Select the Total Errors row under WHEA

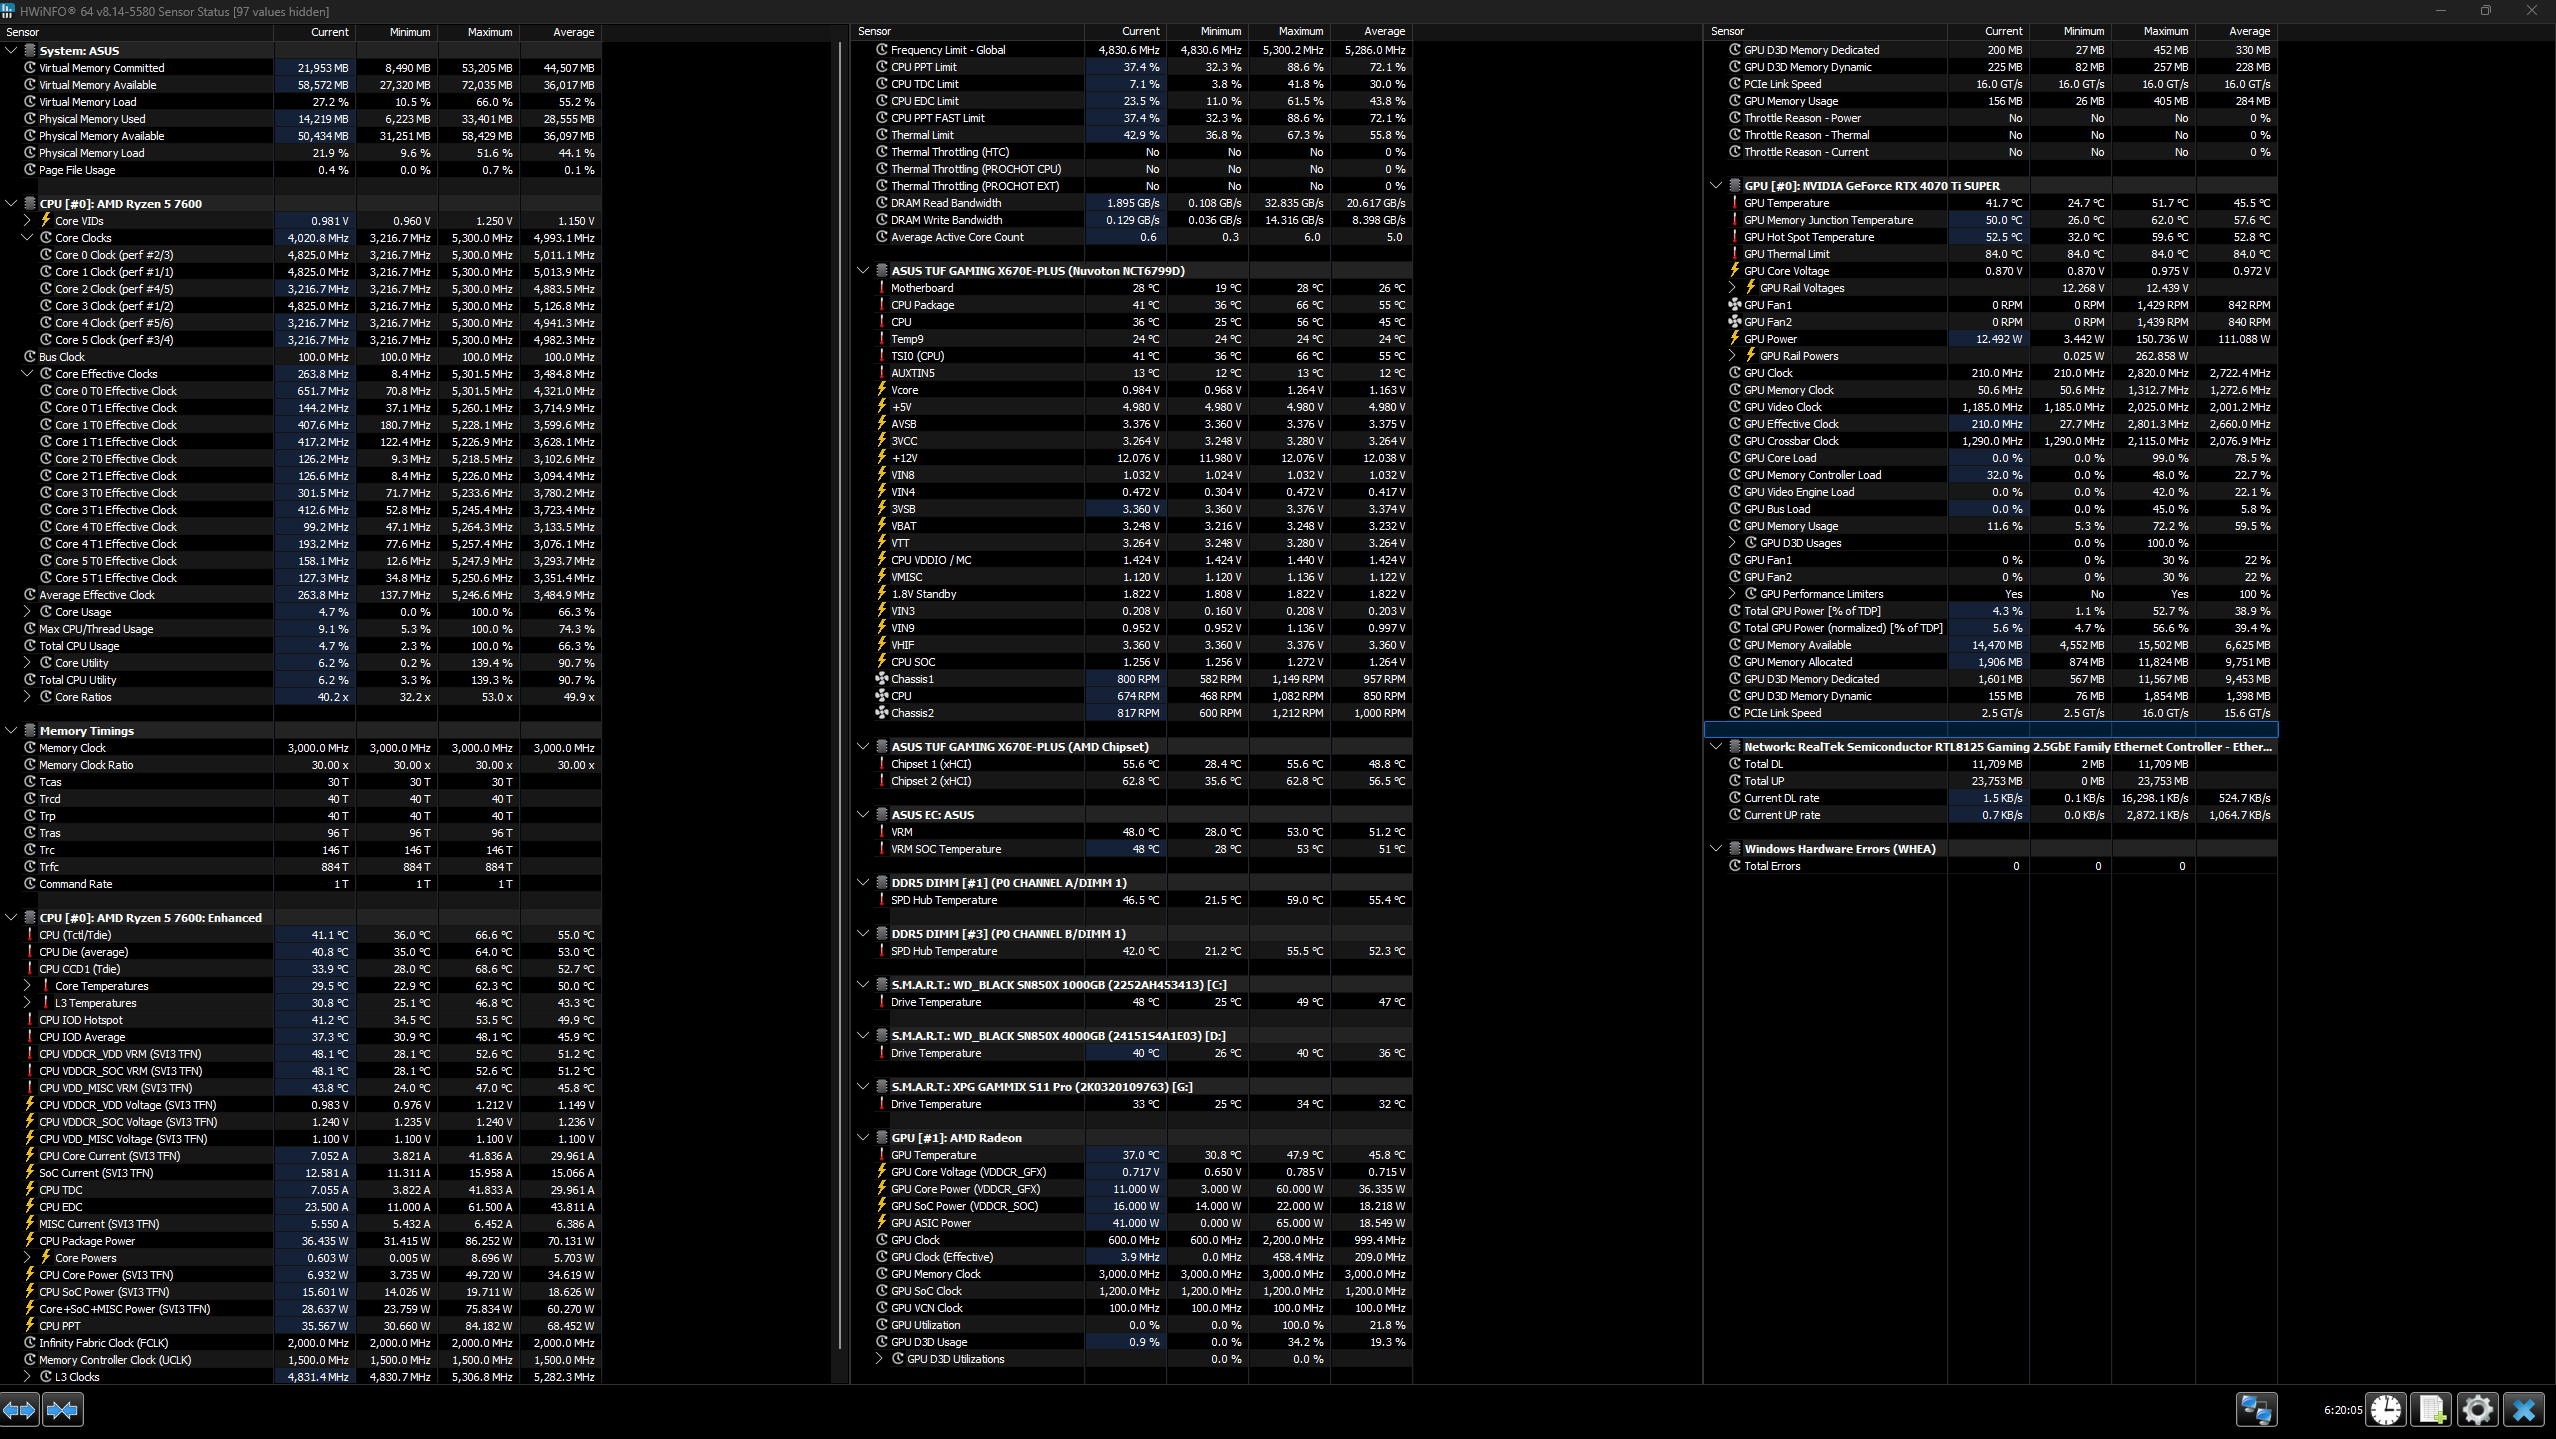tap(1772, 866)
